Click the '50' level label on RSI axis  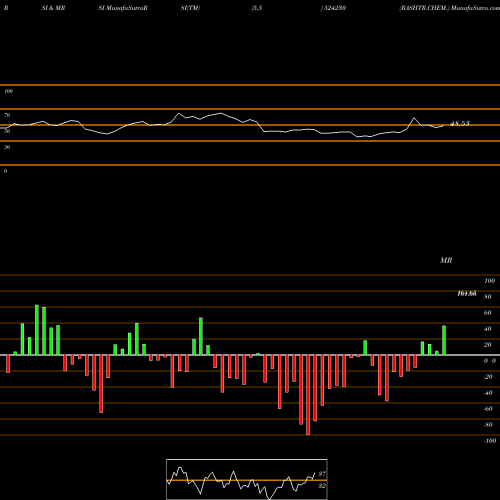coord(7,131)
